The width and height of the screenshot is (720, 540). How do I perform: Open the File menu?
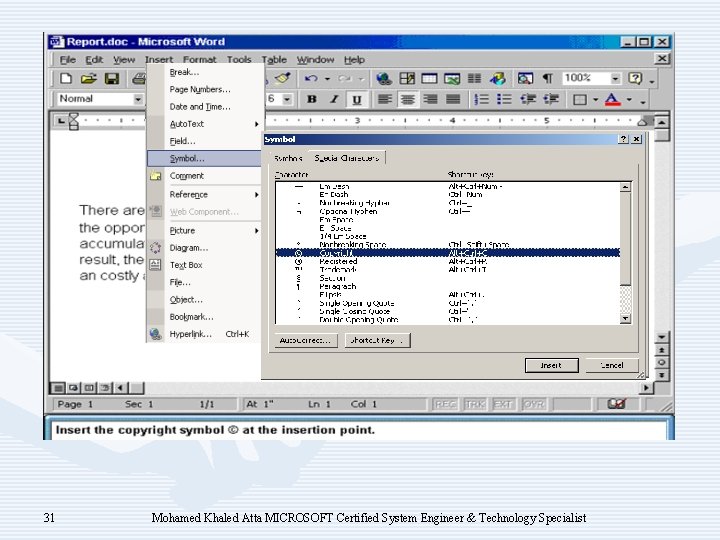point(68,60)
